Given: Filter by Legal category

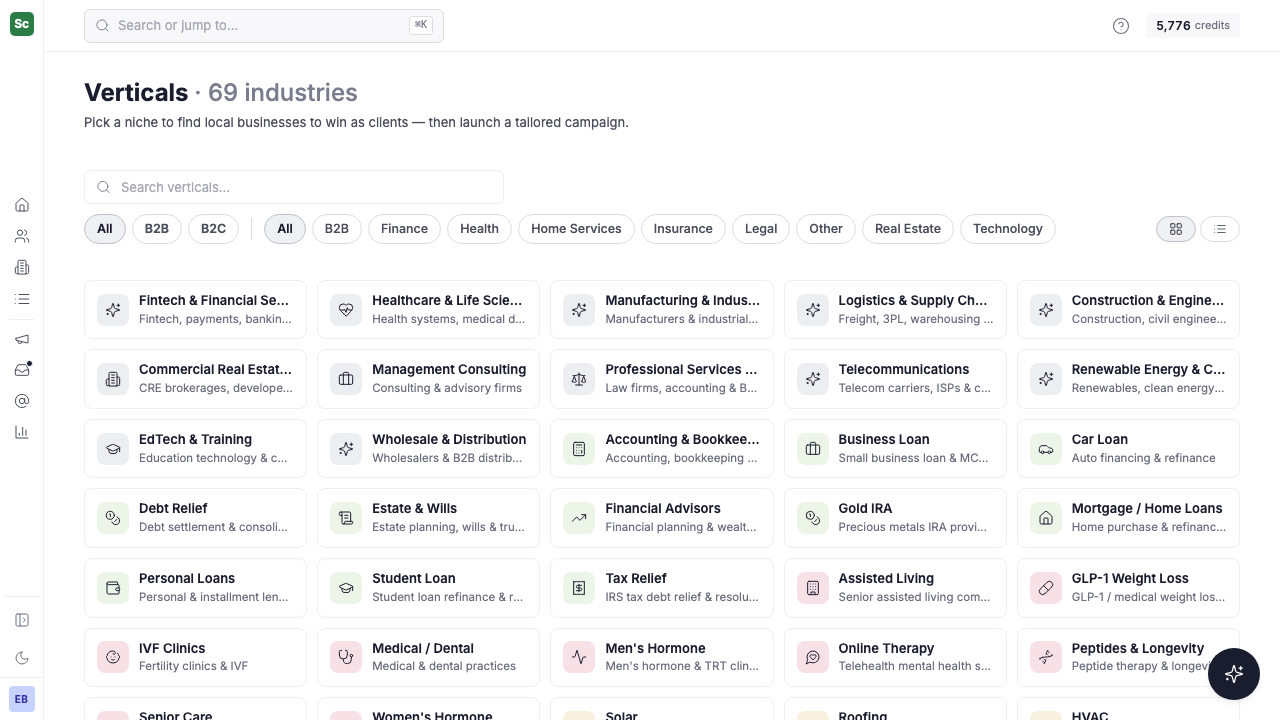Looking at the screenshot, I should (761, 229).
